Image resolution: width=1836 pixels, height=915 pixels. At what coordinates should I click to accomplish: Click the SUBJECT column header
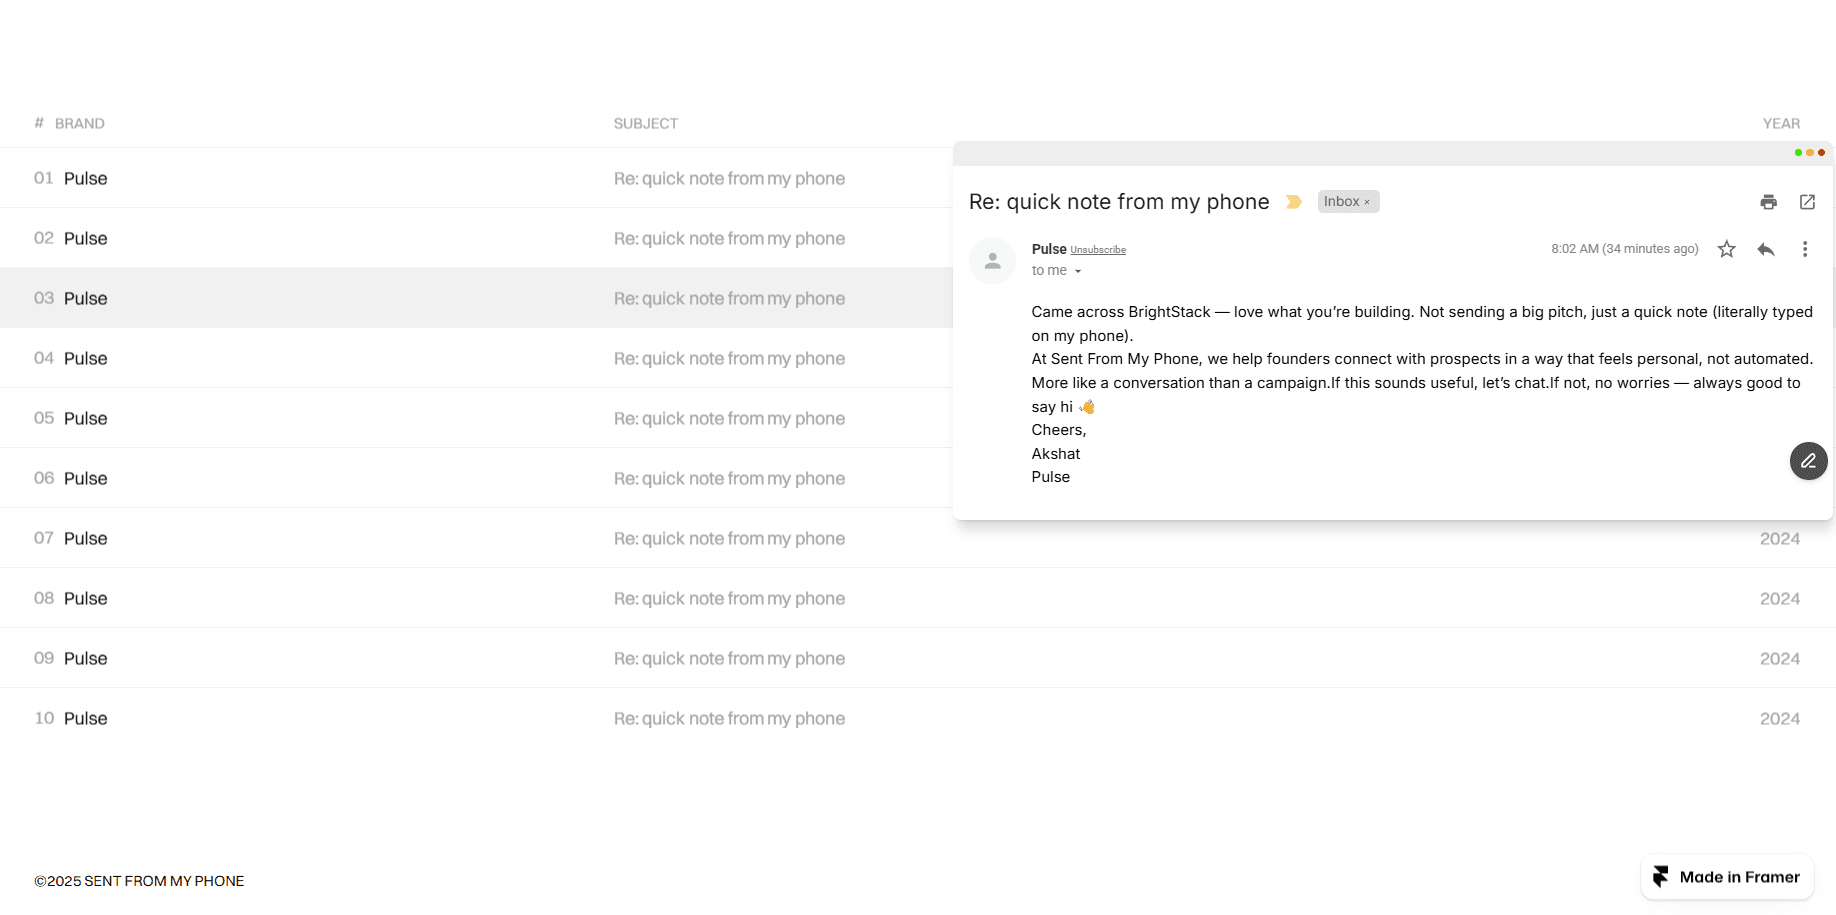click(x=646, y=124)
